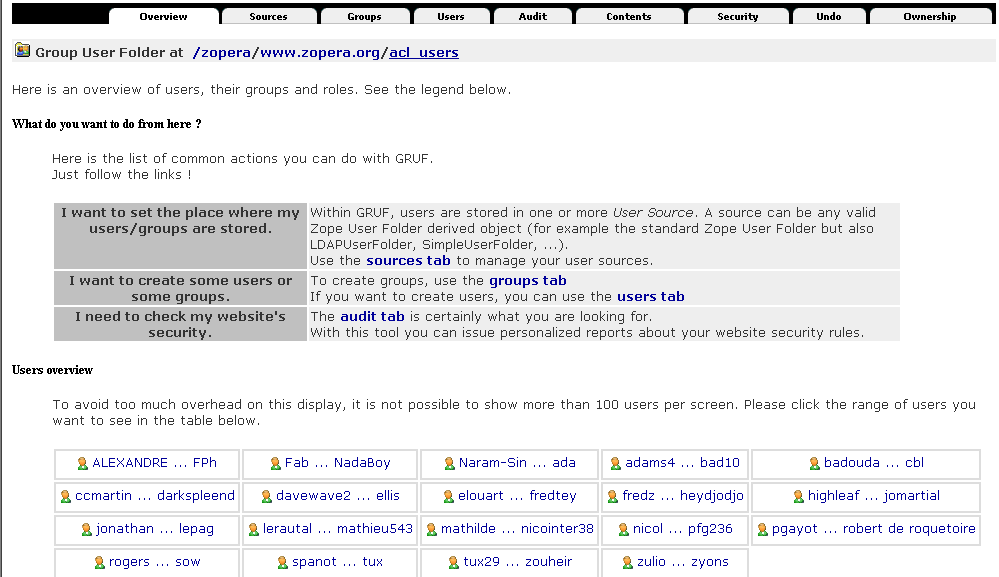Open the Security tab

[737, 16]
